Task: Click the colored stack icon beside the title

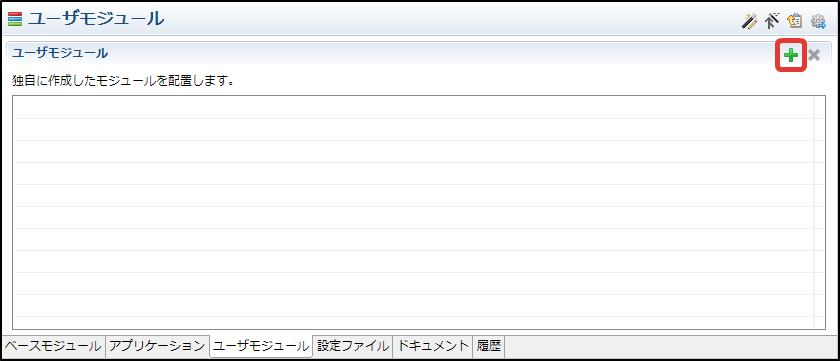Action: pyautogui.click(x=15, y=19)
